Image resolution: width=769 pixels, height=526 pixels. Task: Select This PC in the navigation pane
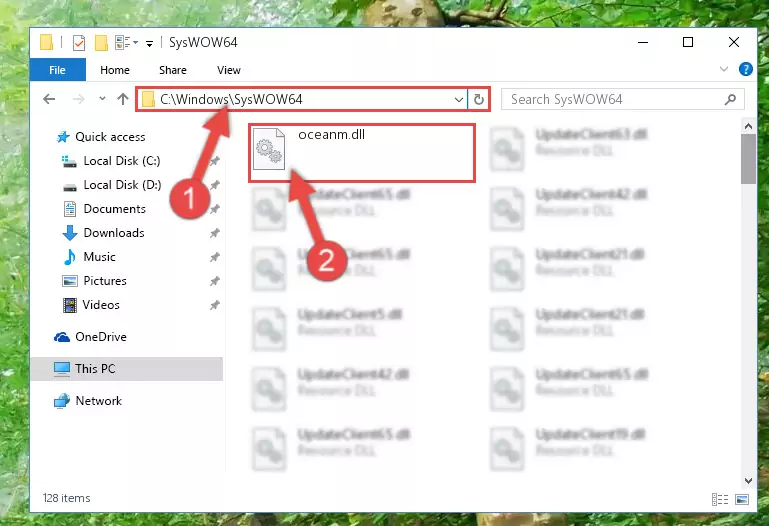(x=127, y=369)
